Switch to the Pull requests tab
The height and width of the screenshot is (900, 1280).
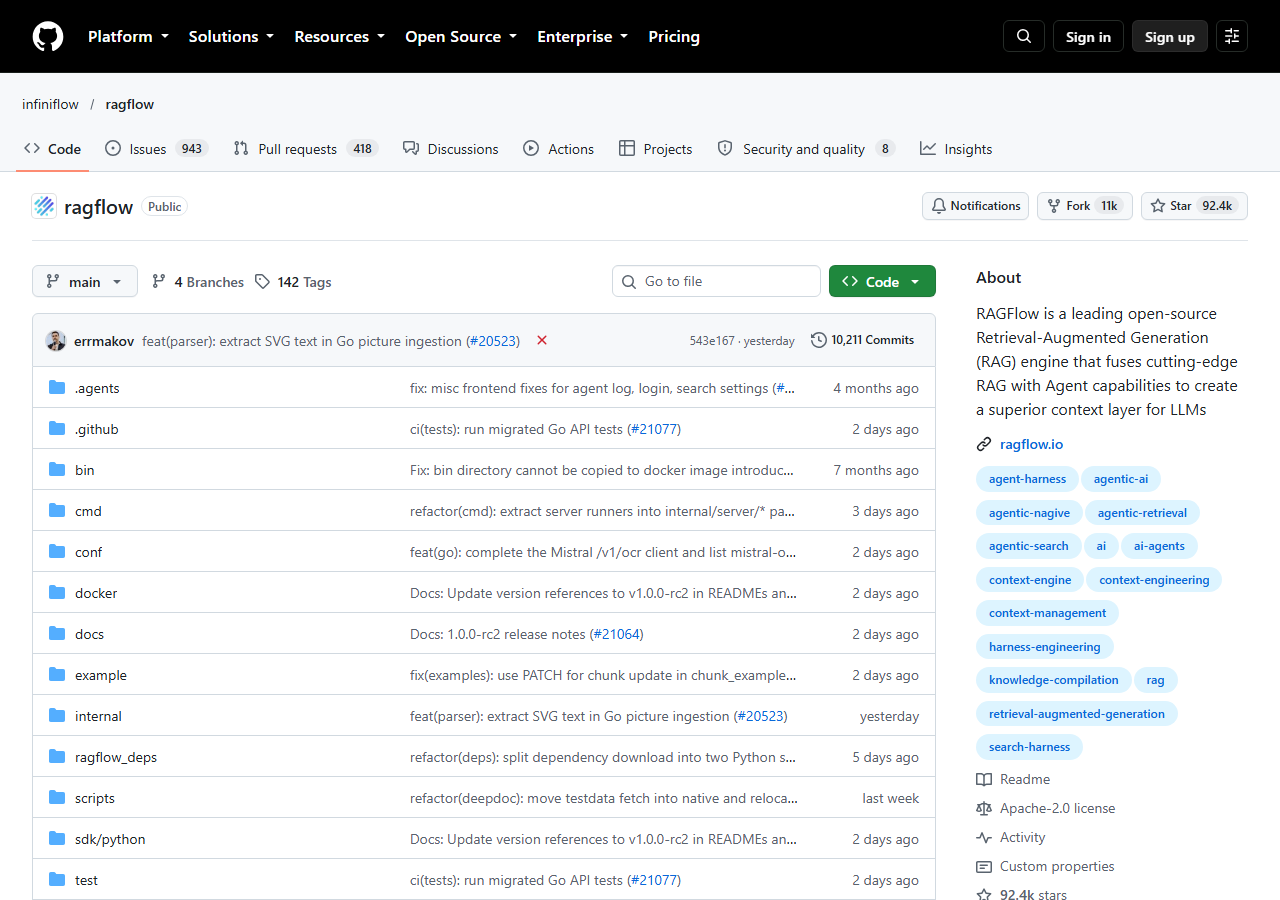click(305, 149)
